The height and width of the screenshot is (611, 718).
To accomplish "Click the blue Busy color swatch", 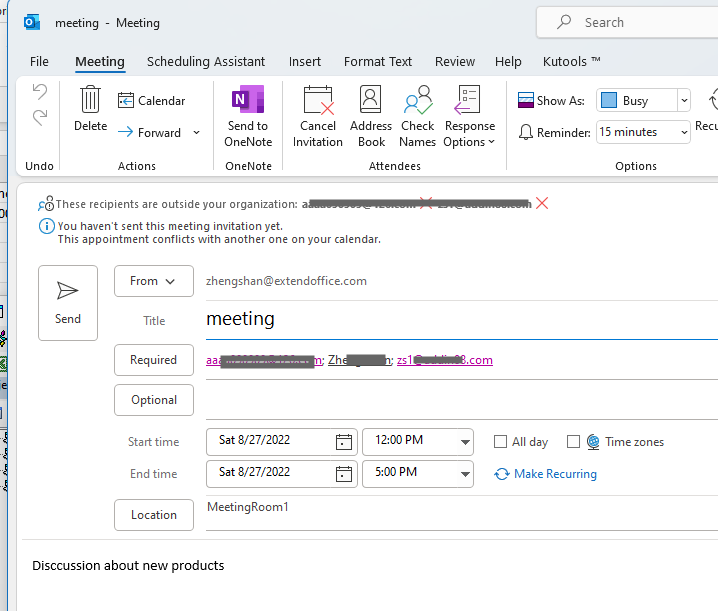I will [x=609, y=100].
